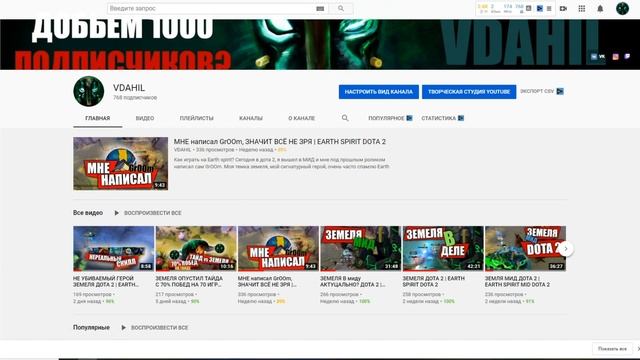Click the hamburger list icon in extension bar
This screenshot has width=640, height=360.
point(549,8)
